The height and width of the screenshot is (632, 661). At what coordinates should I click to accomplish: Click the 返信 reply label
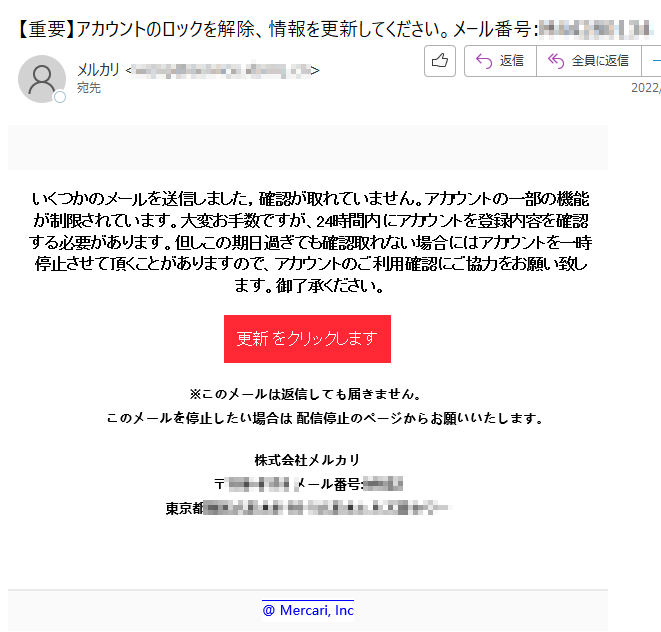click(511, 61)
